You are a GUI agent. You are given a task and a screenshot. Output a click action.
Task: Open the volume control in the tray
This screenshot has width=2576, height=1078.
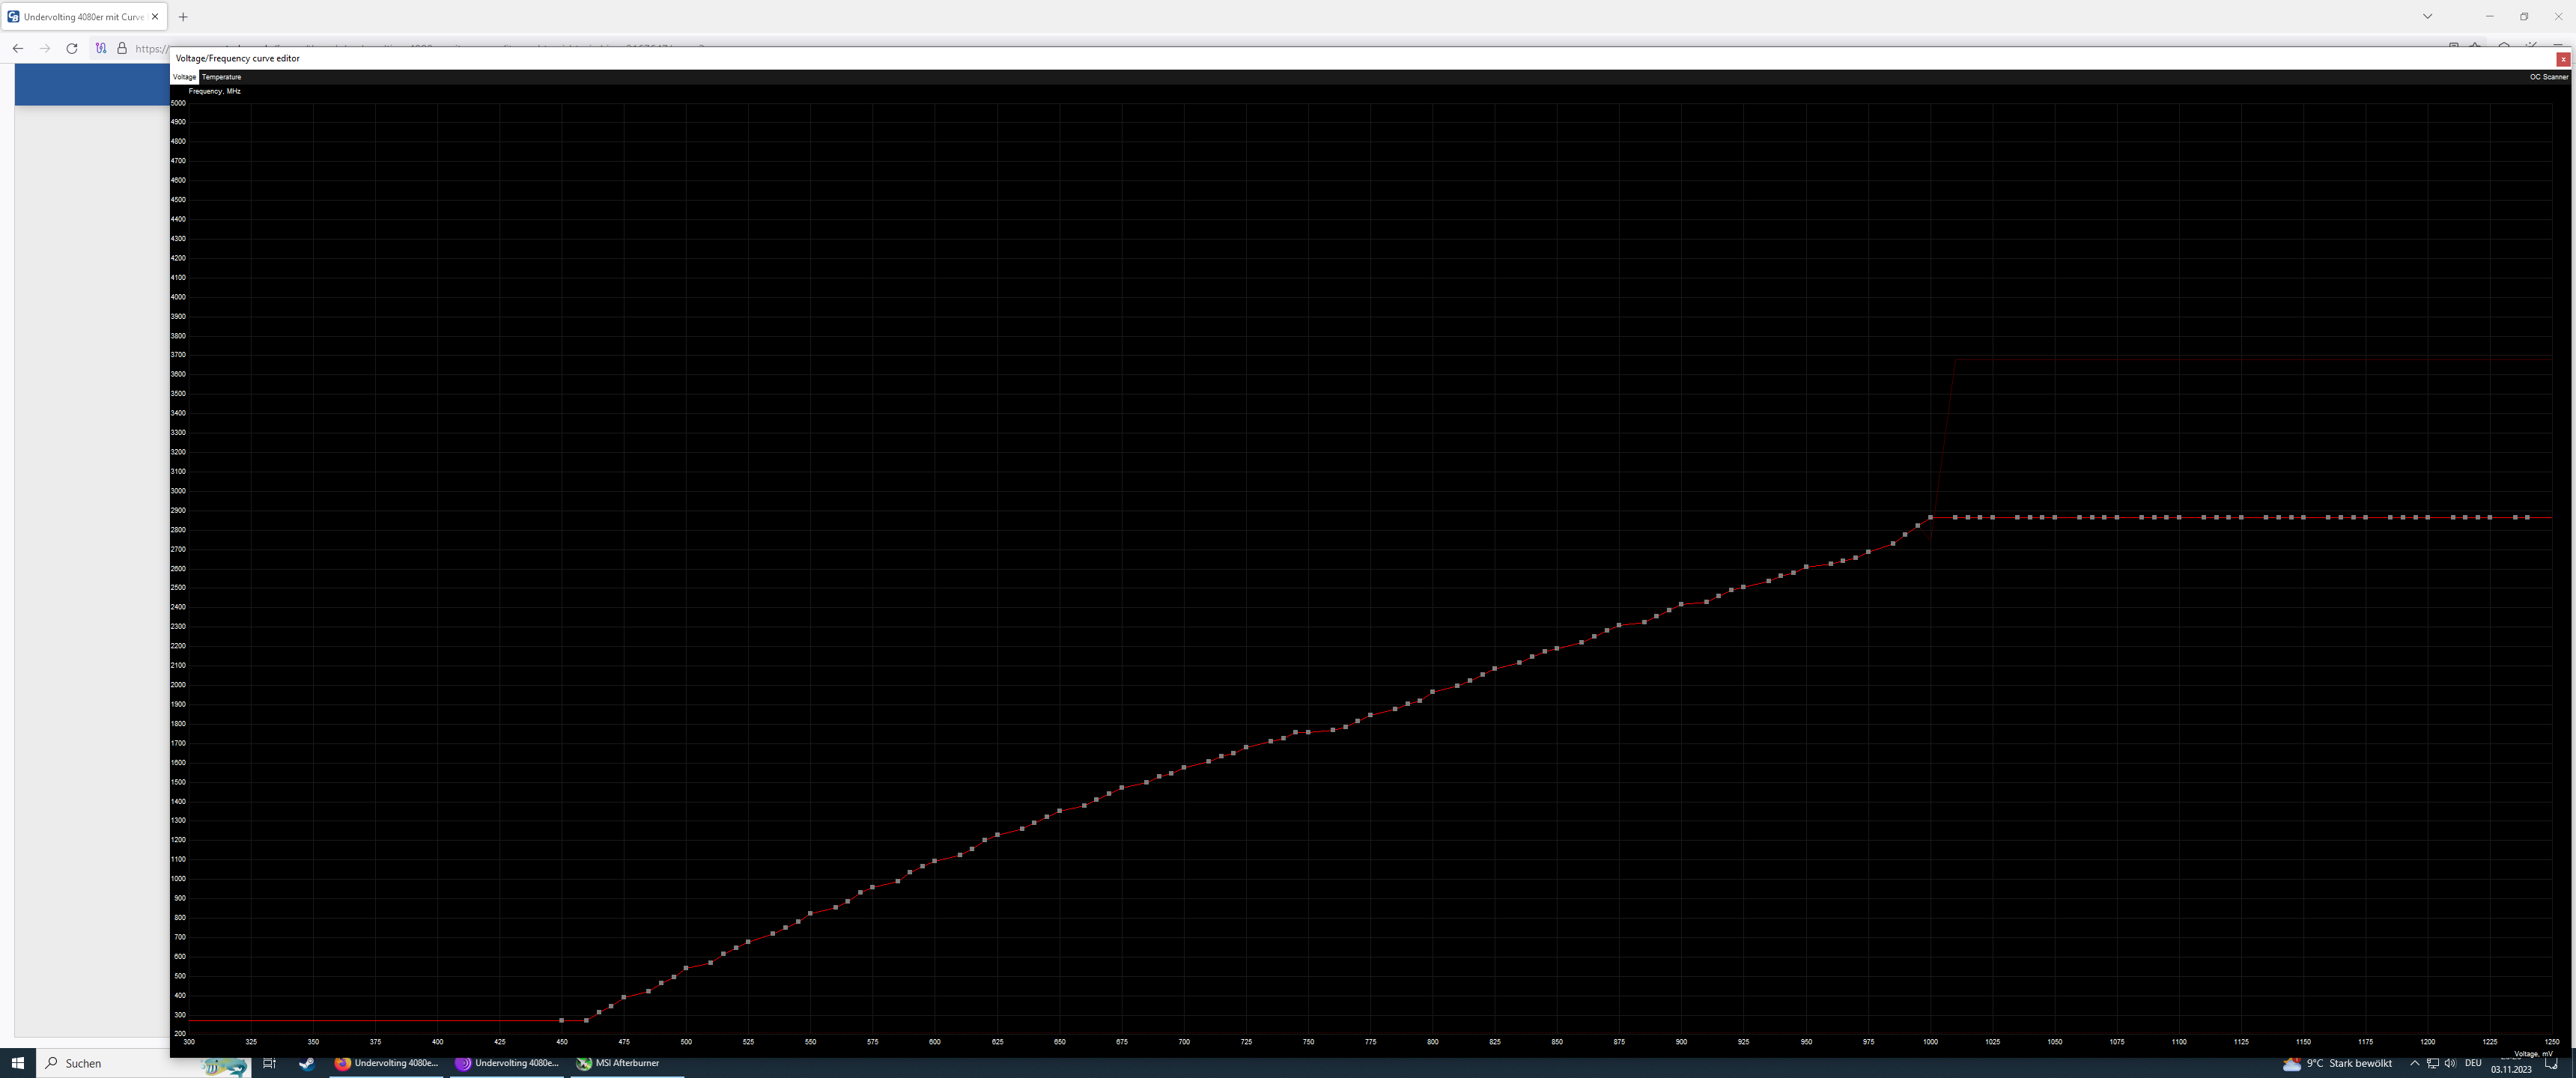pyautogui.click(x=2450, y=1063)
